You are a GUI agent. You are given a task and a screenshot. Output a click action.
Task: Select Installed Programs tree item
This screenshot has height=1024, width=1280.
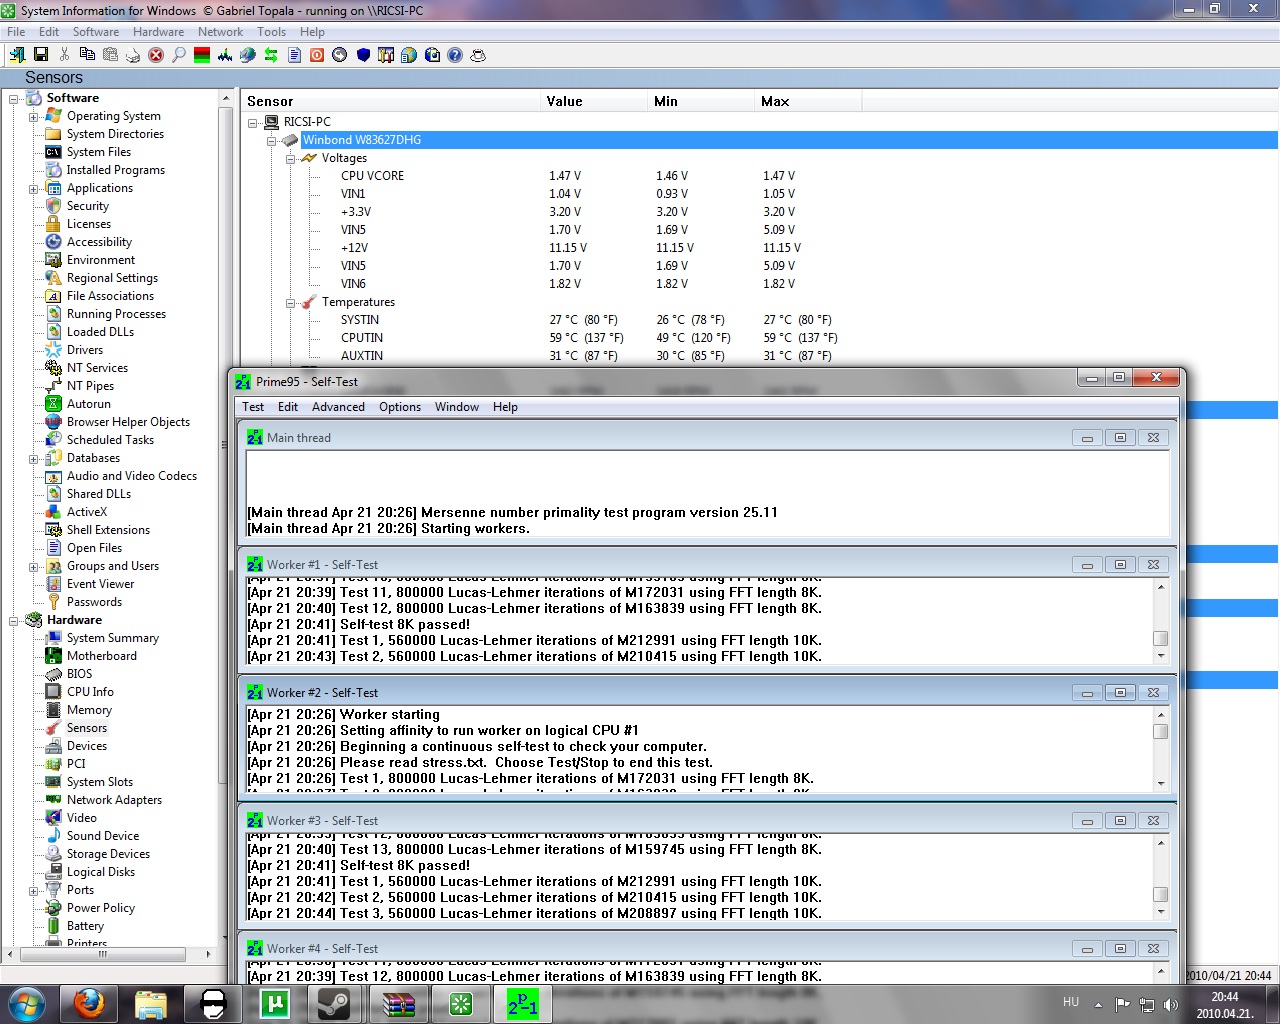point(115,170)
